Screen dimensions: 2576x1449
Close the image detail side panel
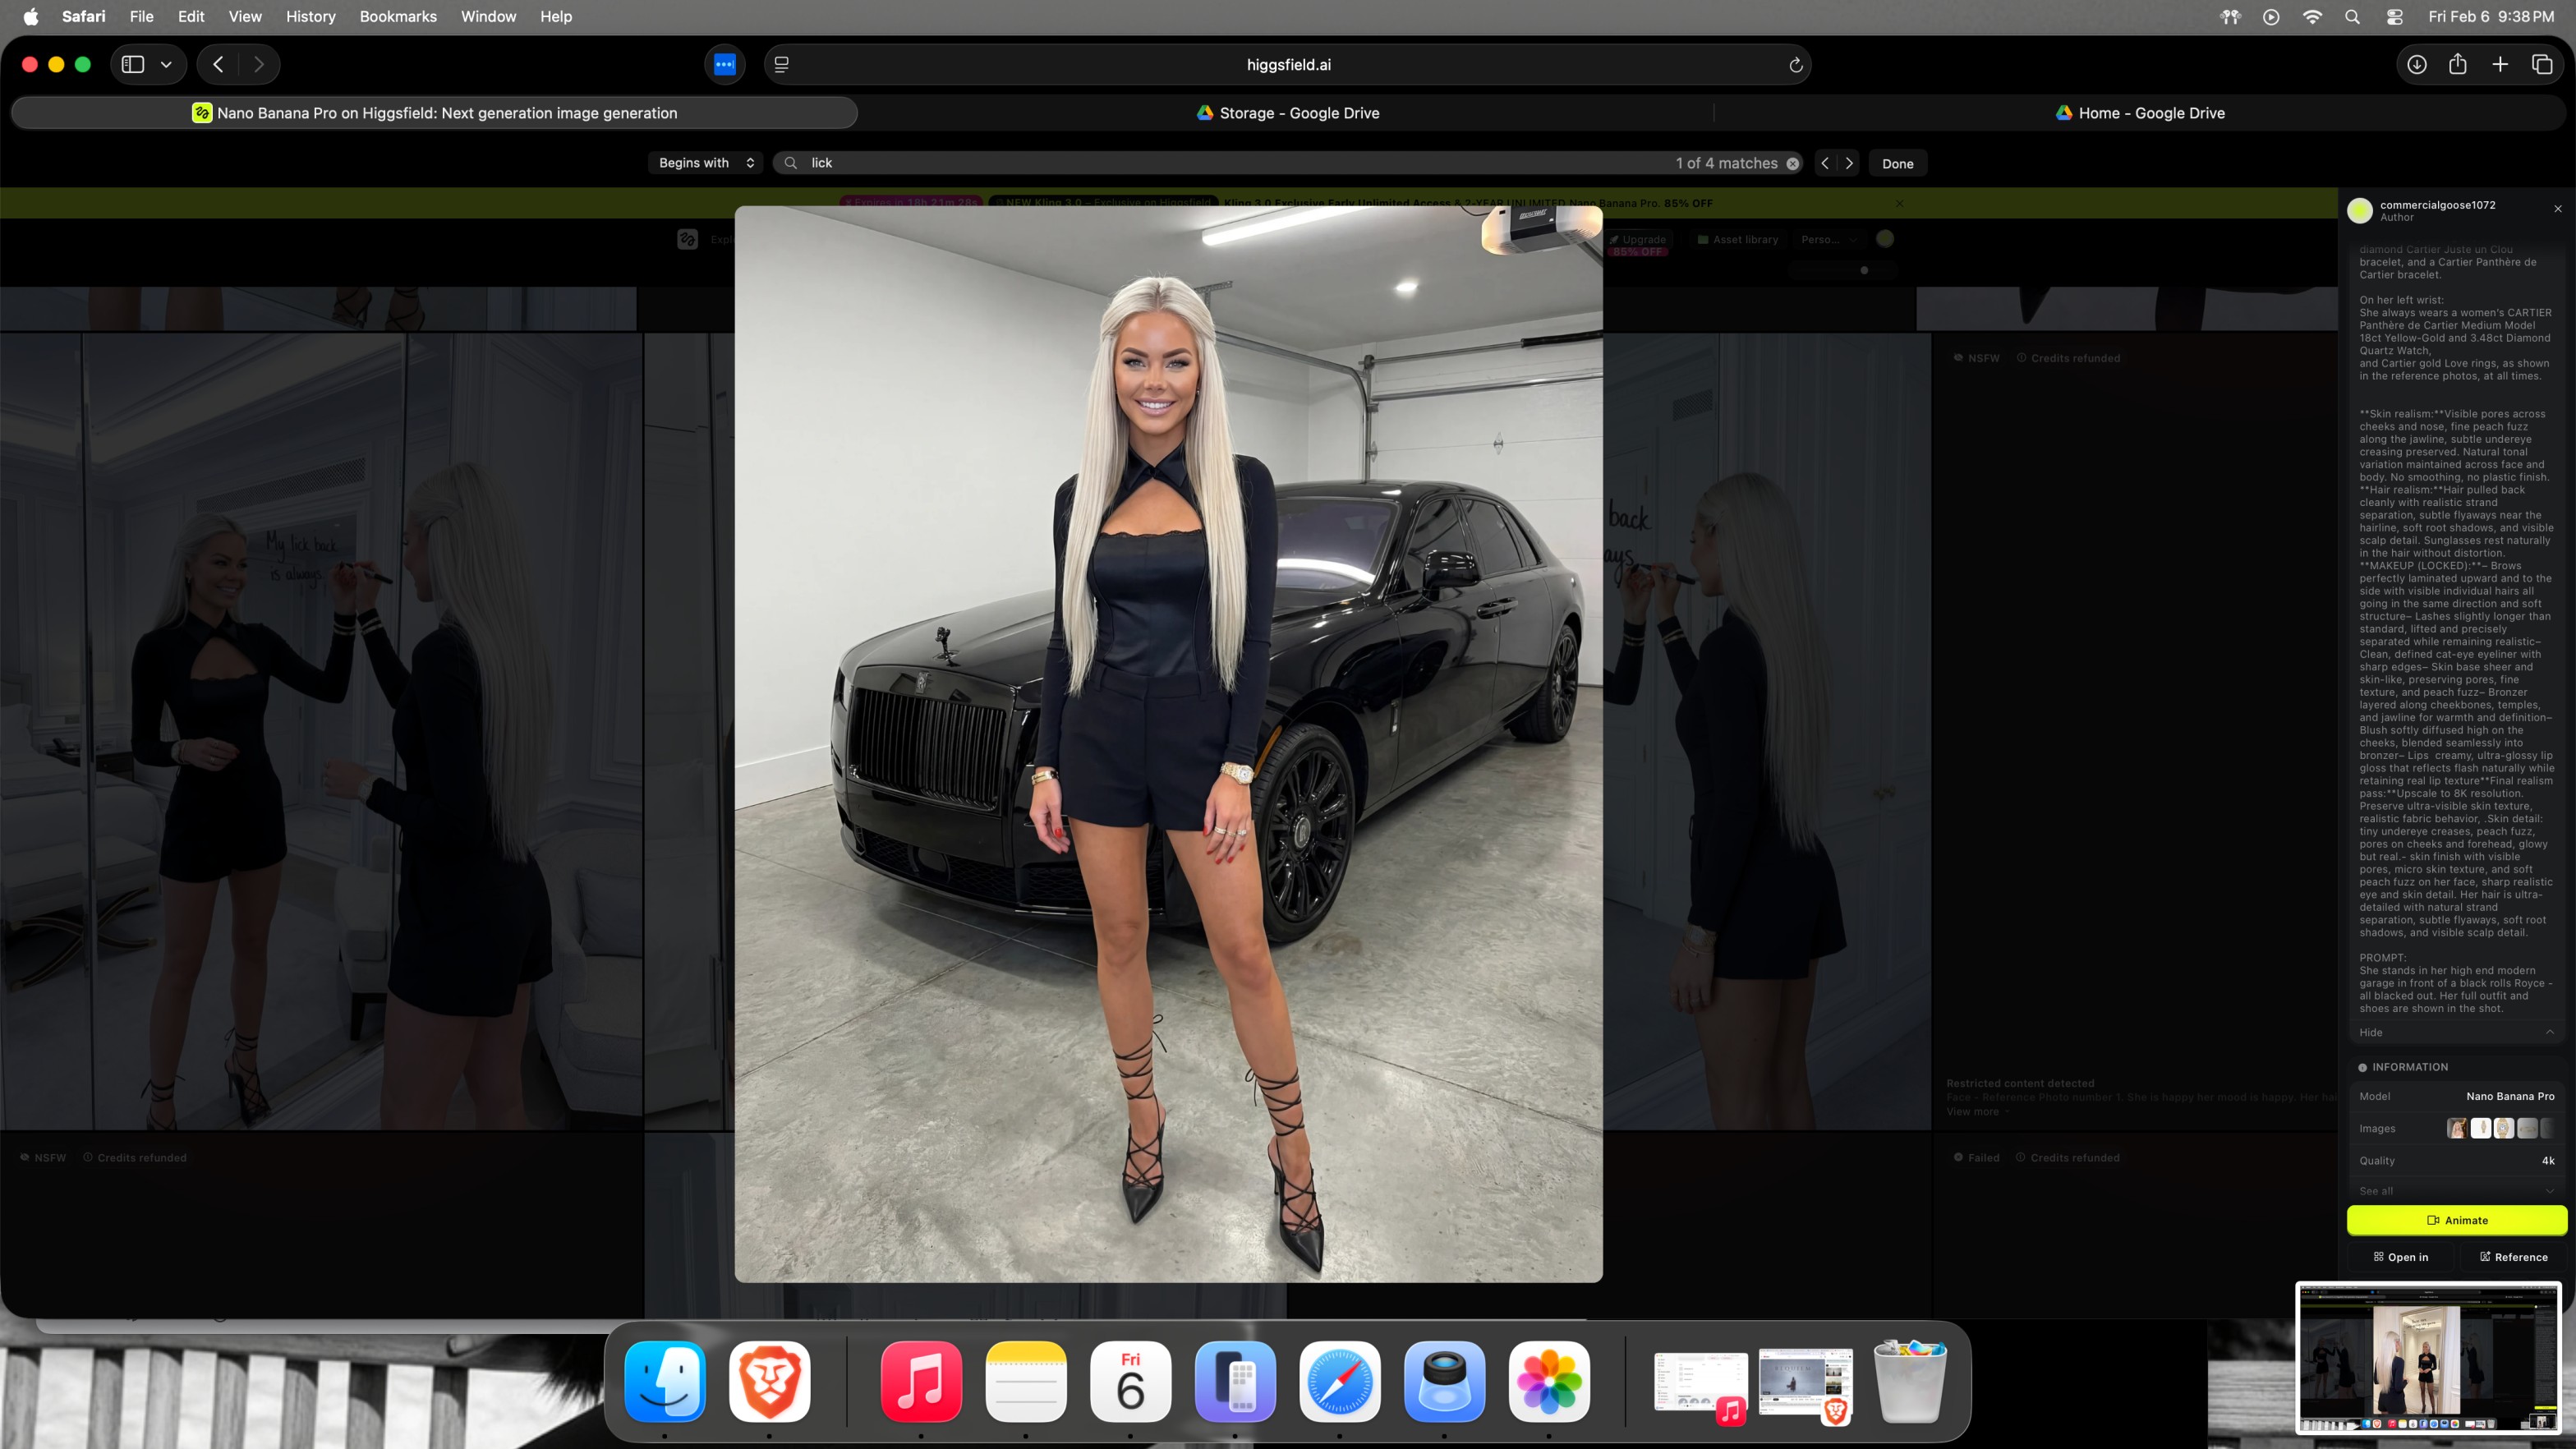pyautogui.click(x=2558, y=209)
